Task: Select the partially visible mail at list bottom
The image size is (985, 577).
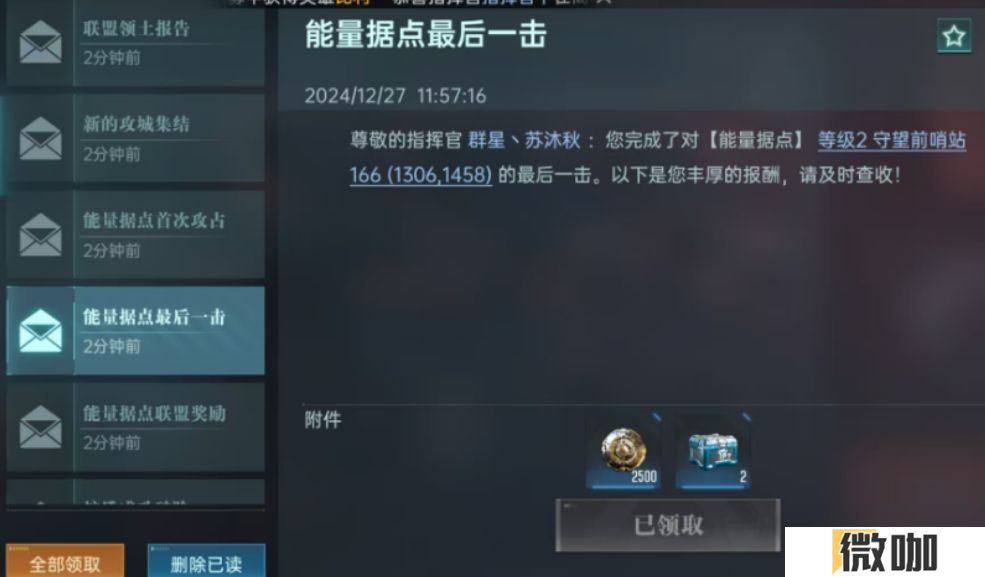Action: [x=136, y=493]
